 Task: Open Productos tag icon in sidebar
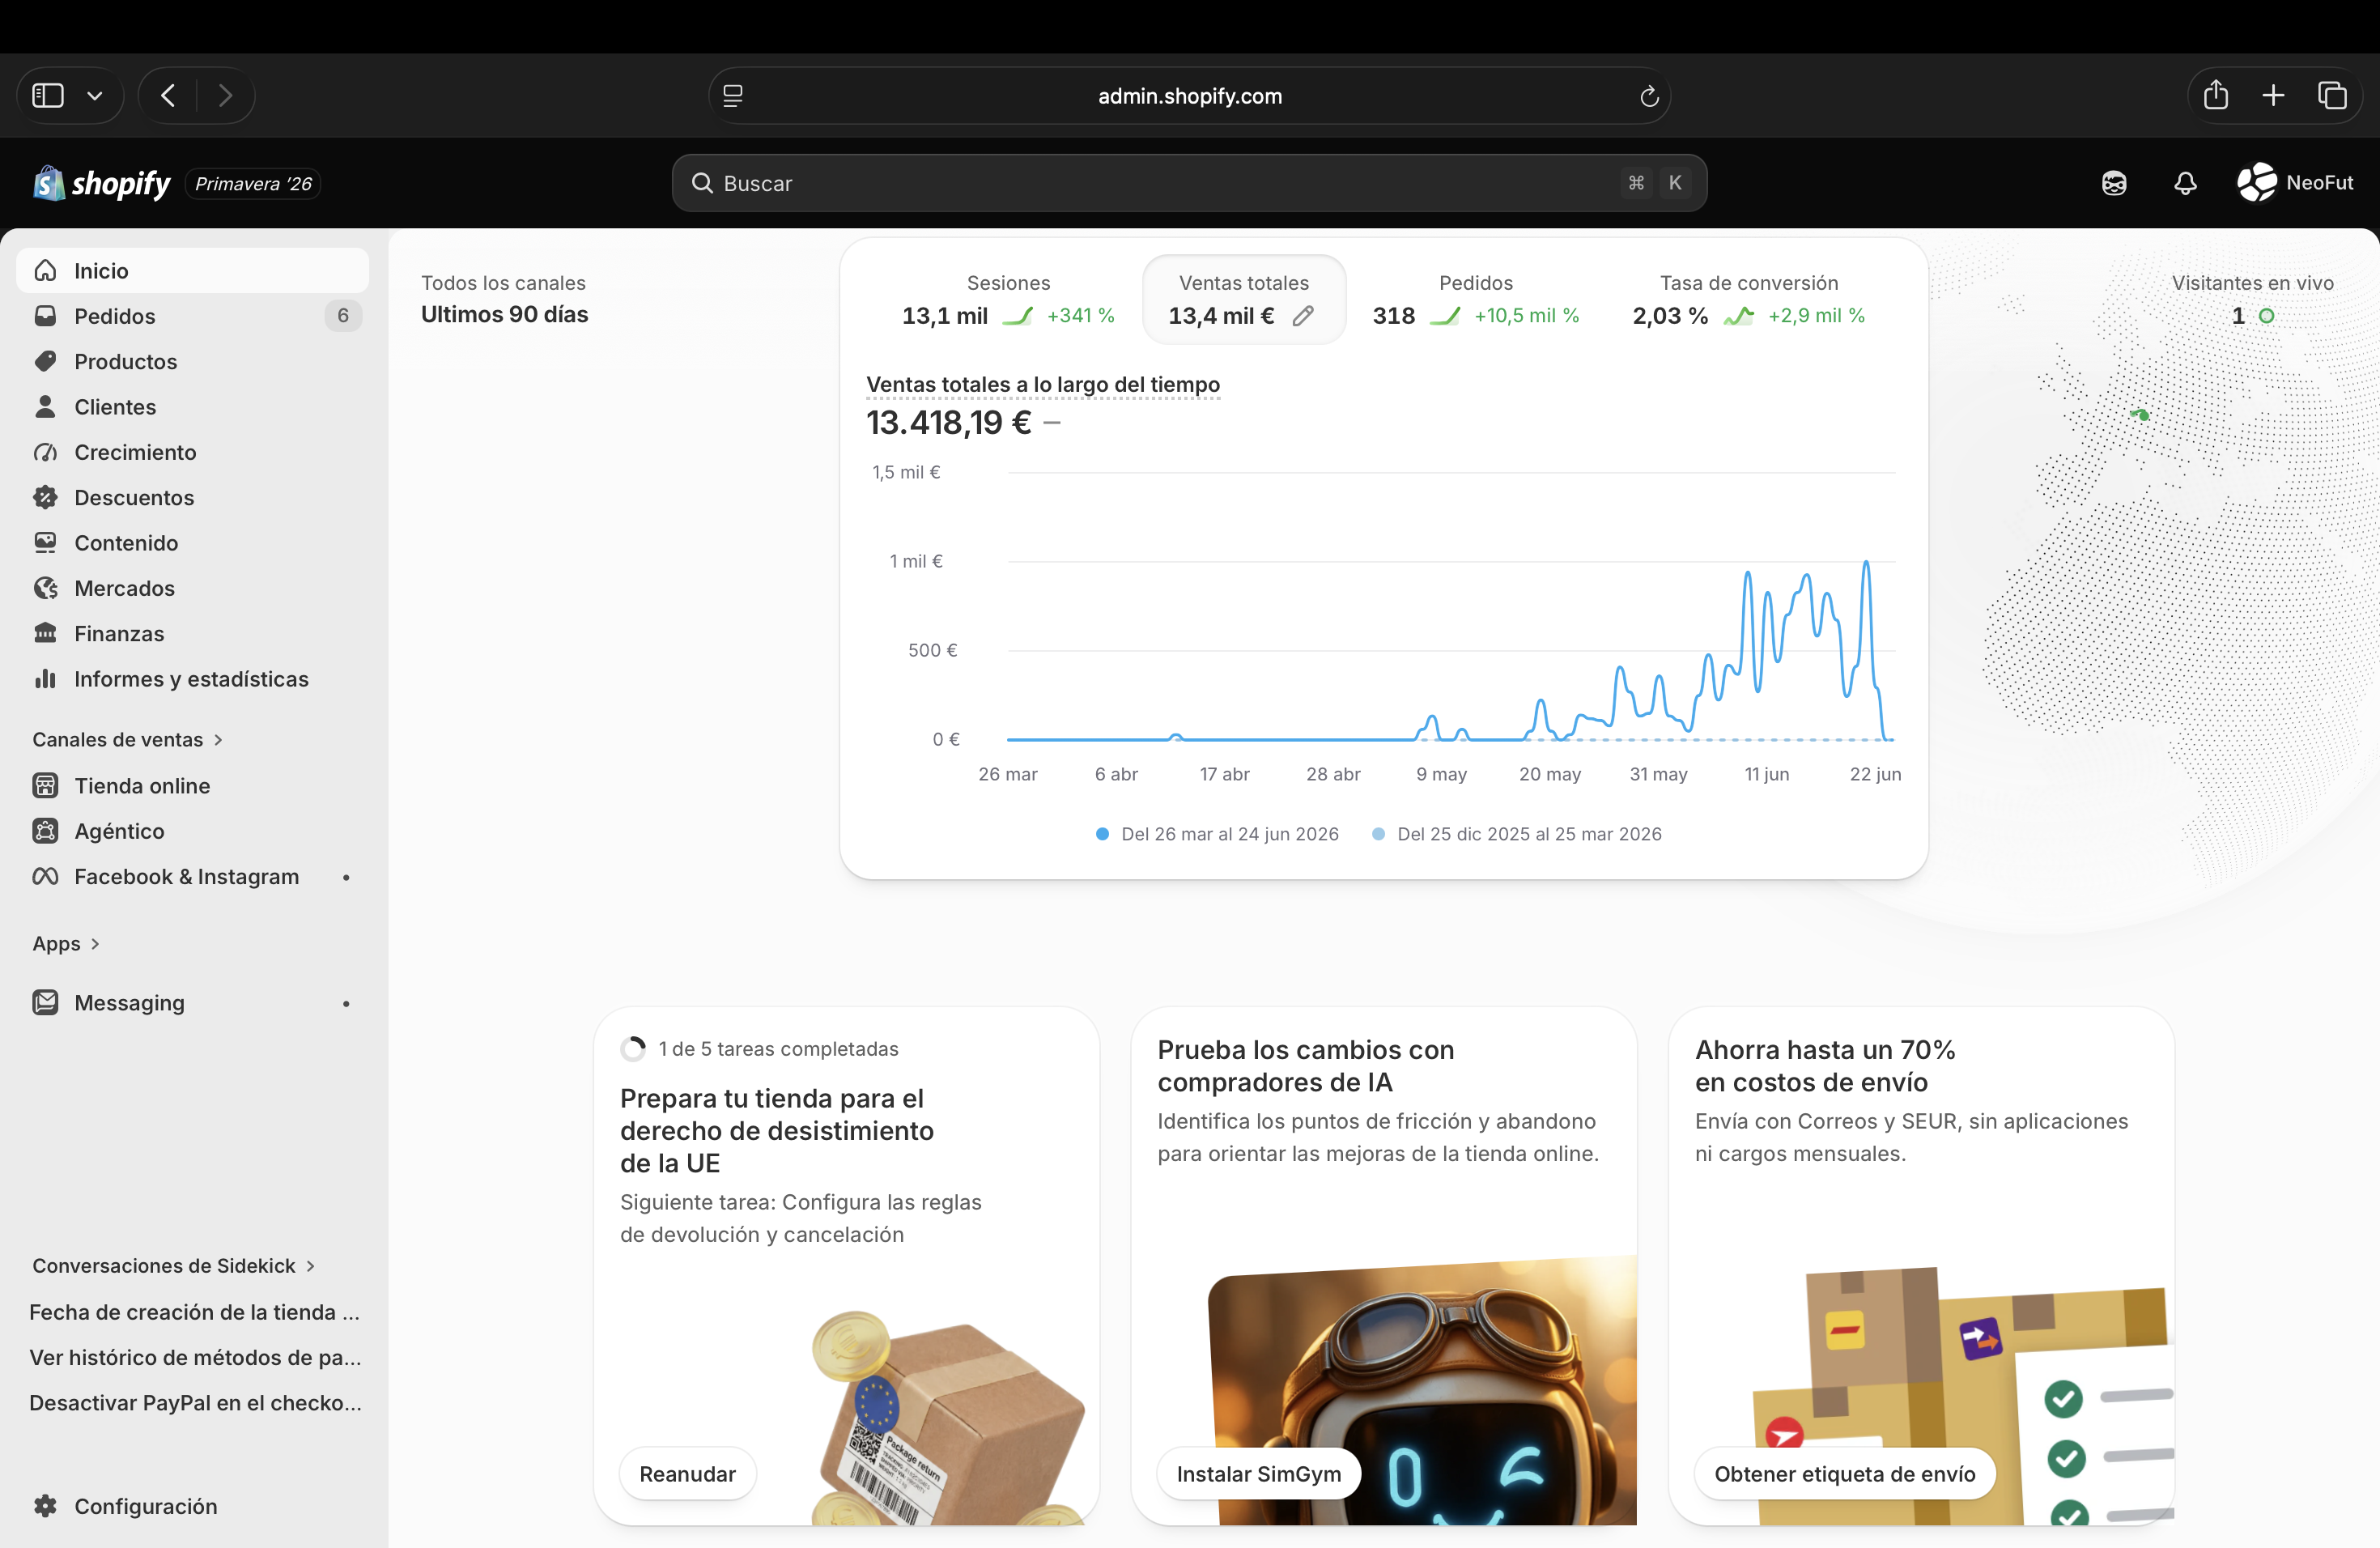45,361
